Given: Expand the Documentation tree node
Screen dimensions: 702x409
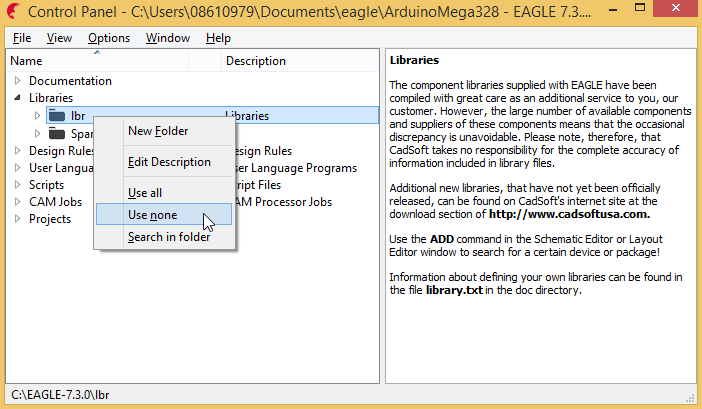Looking at the screenshot, I should (x=17, y=81).
